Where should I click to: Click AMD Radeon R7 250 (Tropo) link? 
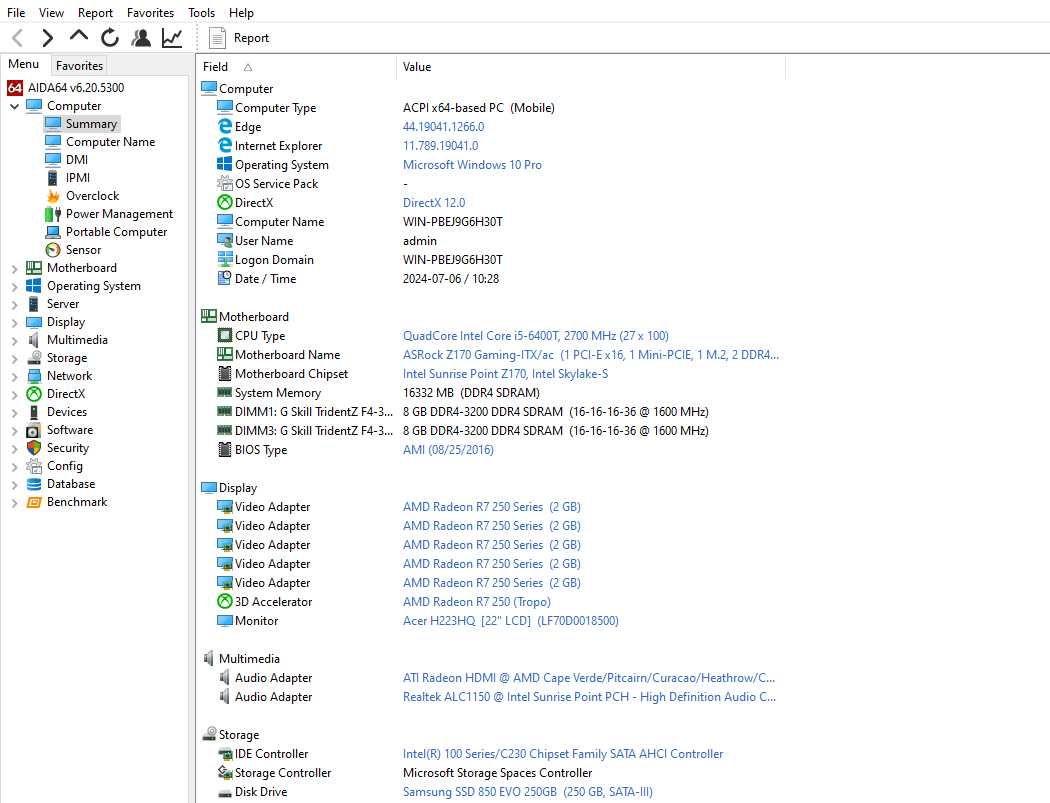477,601
